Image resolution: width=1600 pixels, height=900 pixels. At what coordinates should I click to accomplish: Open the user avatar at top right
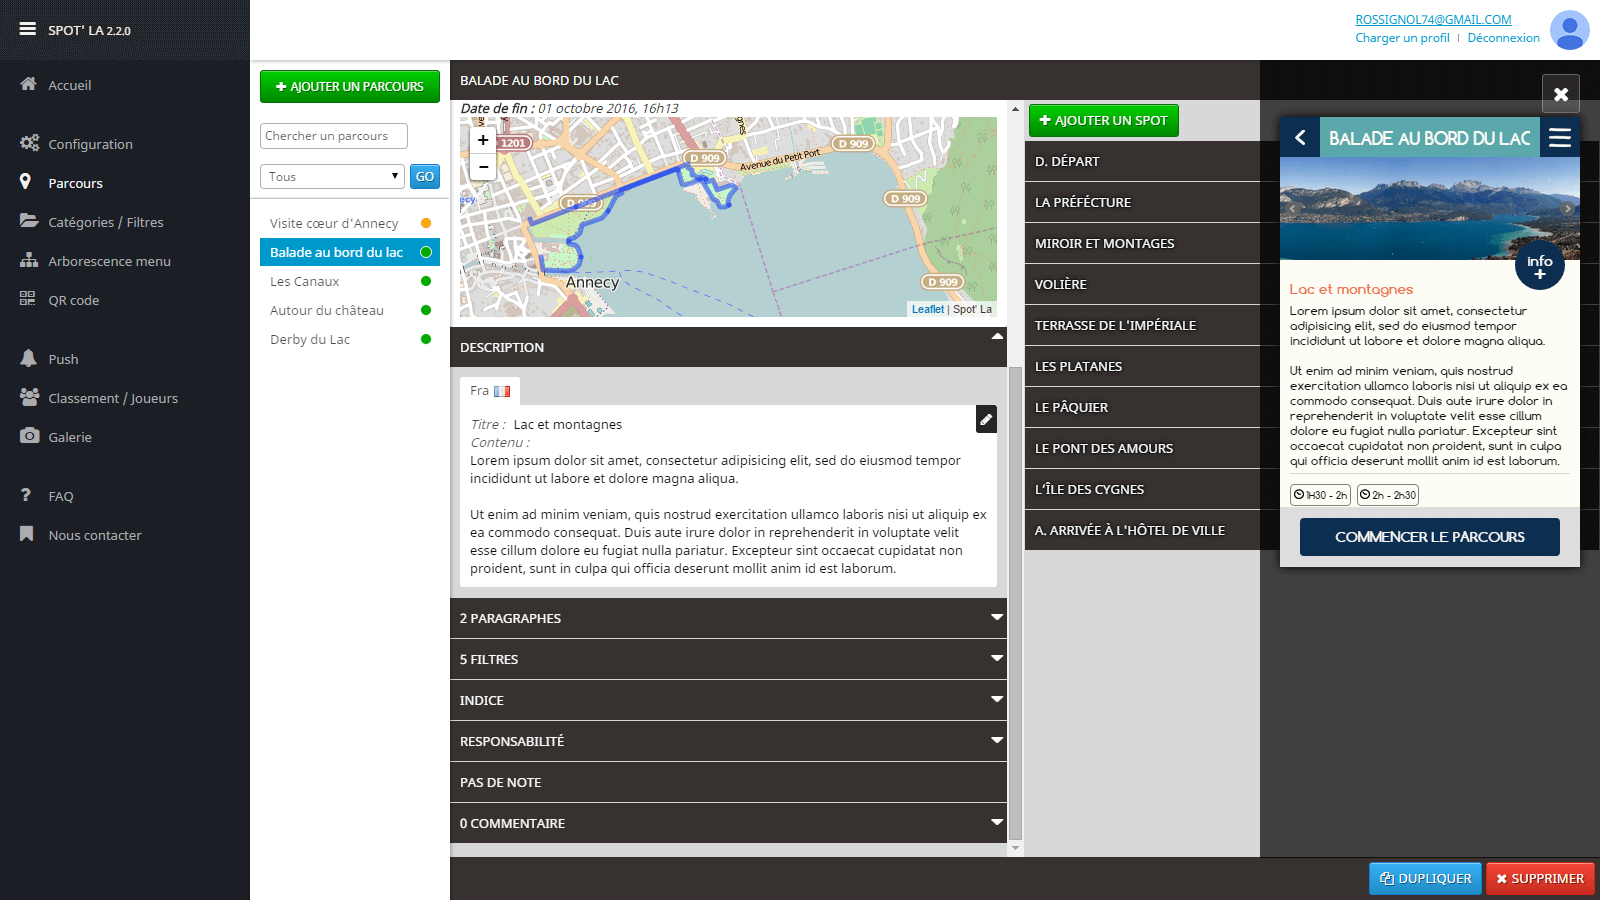[1569, 30]
